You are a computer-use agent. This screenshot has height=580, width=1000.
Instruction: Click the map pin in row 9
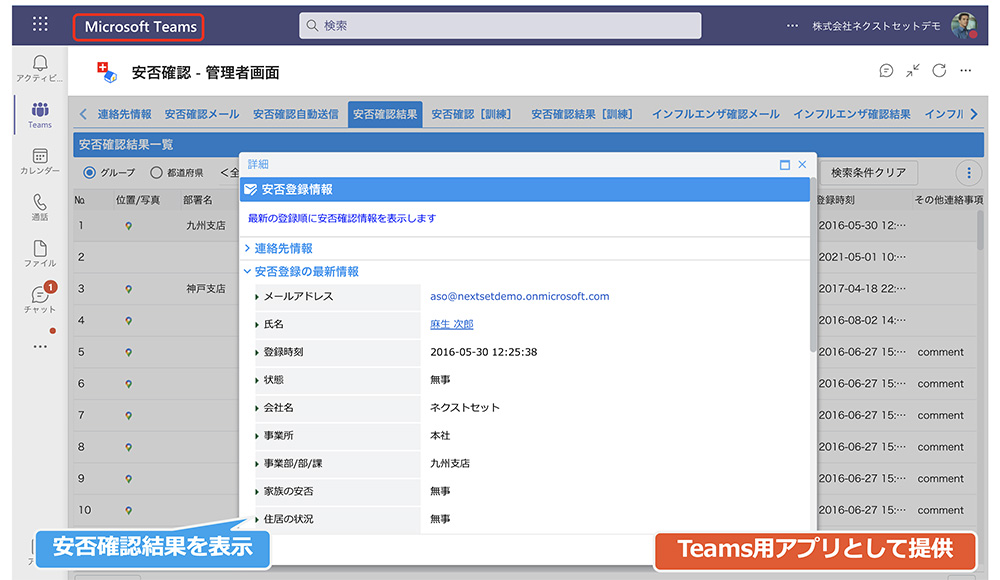pos(128,479)
